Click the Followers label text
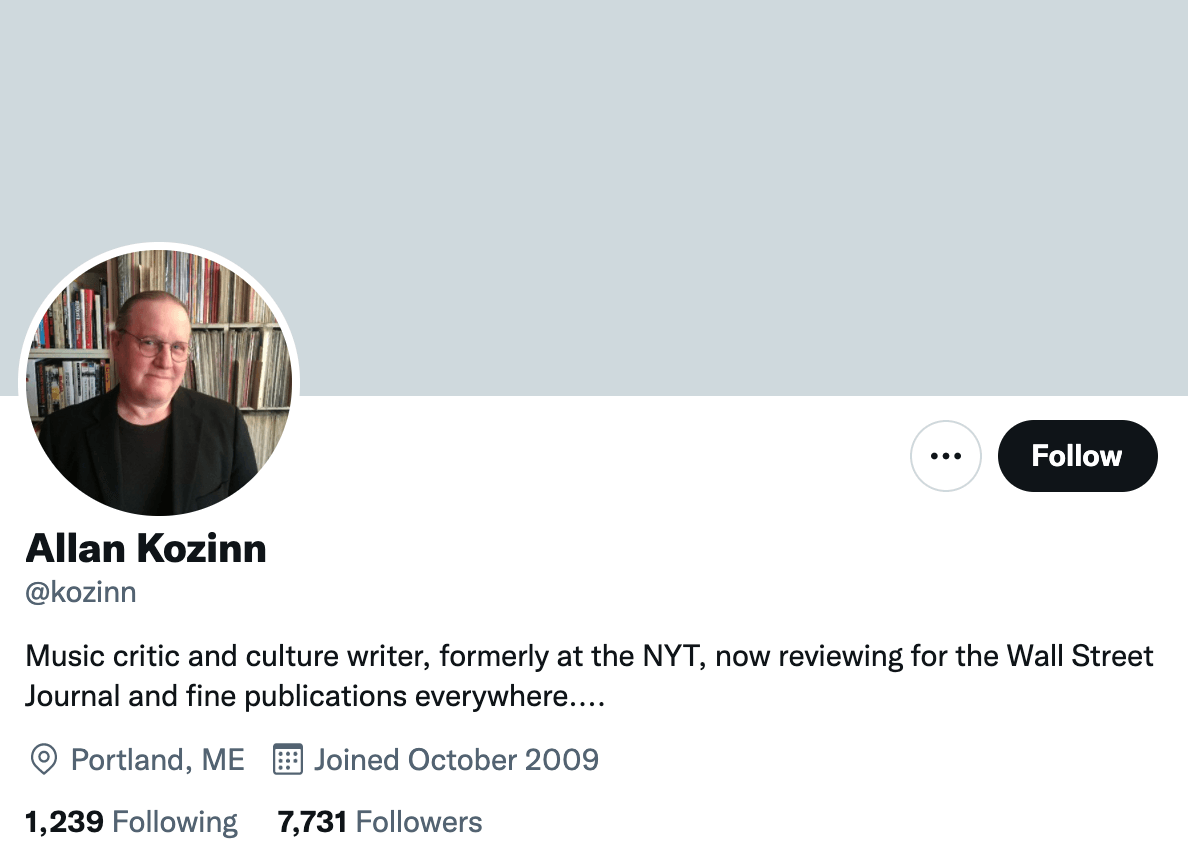Viewport: 1188px width, 850px height. point(418,821)
